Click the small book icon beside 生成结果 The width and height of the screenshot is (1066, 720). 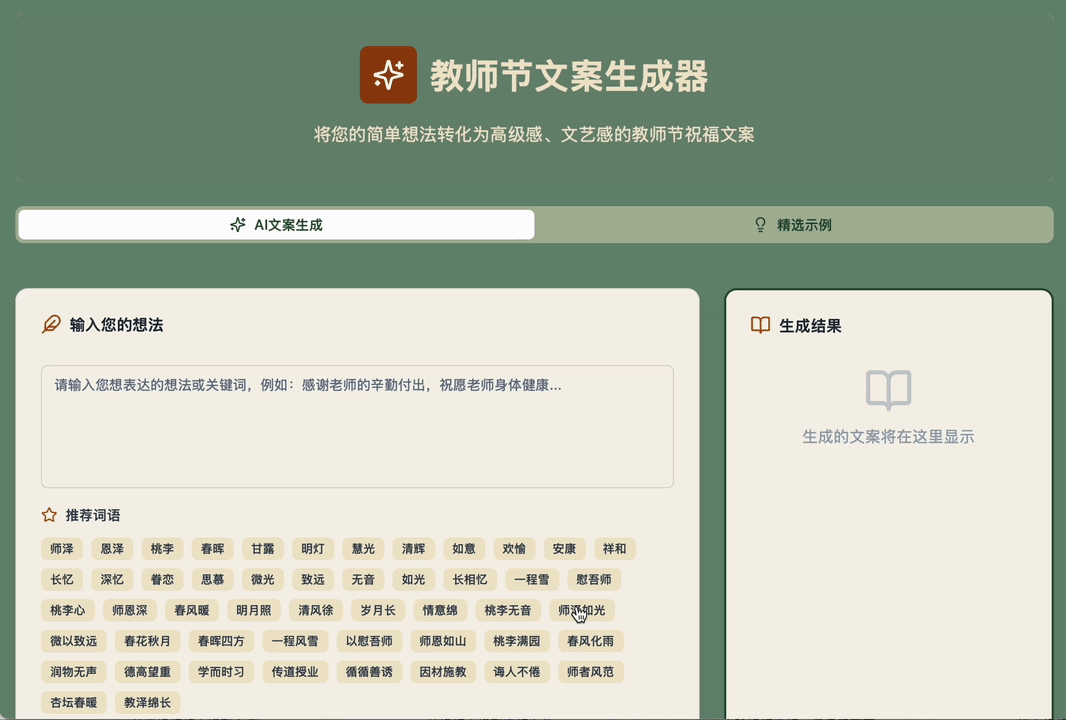coord(760,326)
